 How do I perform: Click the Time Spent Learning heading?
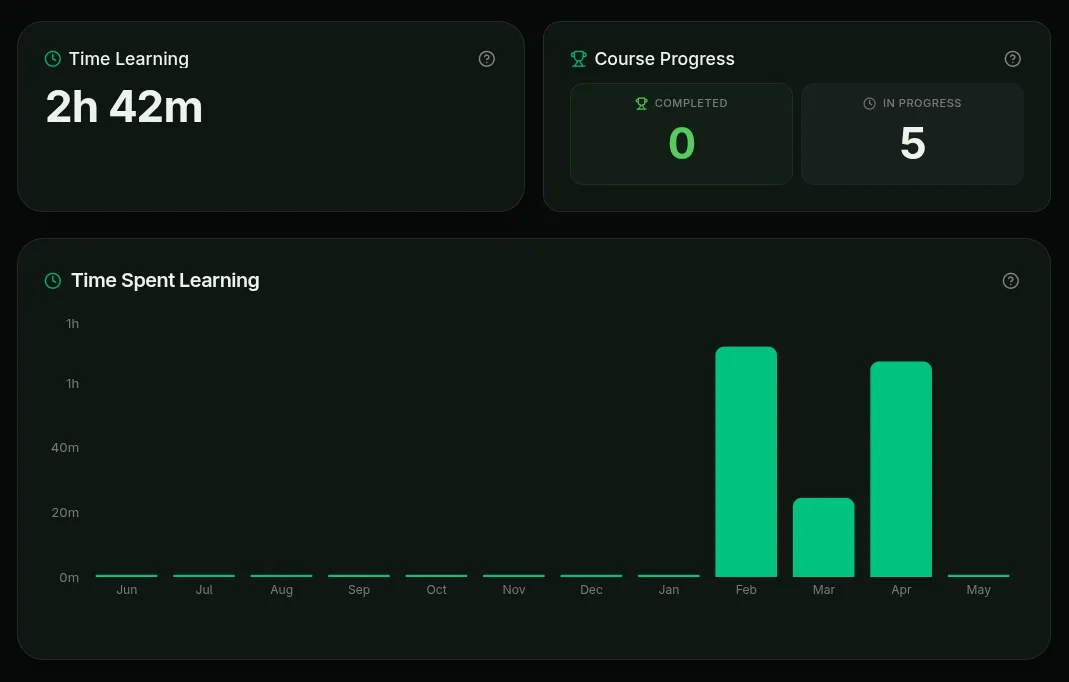point(165,280)
